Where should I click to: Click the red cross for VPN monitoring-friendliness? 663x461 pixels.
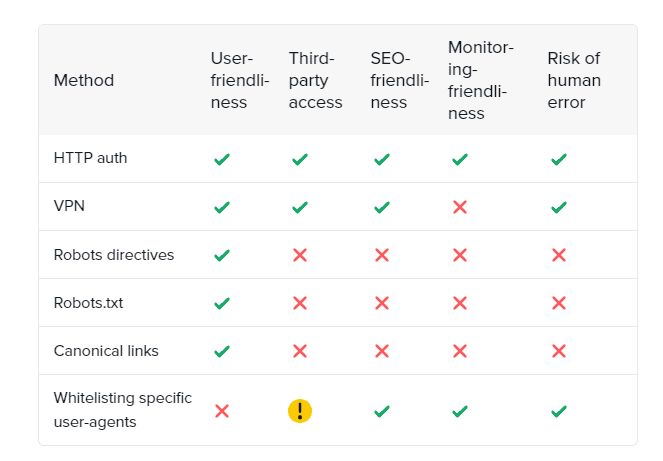tap(460, 207)
